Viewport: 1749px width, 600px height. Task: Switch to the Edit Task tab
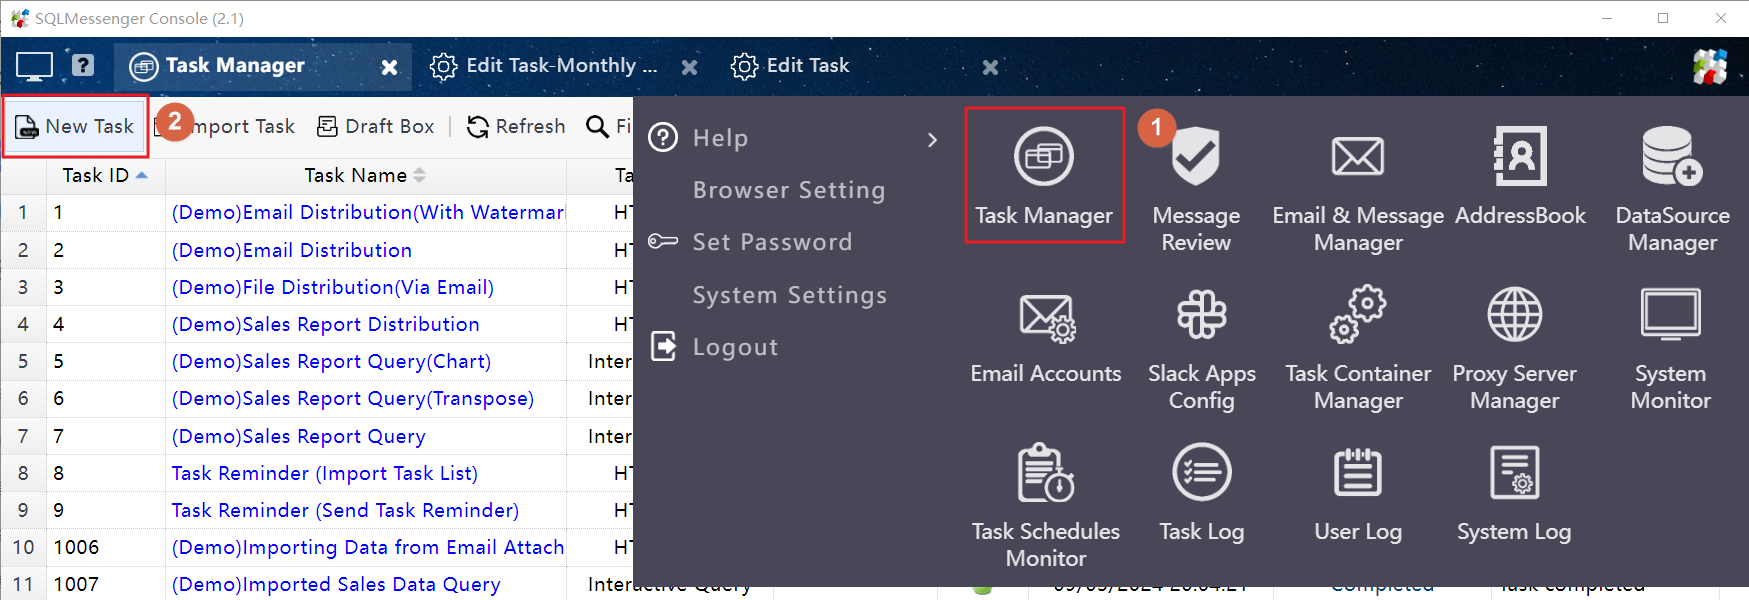pos(790,66)
